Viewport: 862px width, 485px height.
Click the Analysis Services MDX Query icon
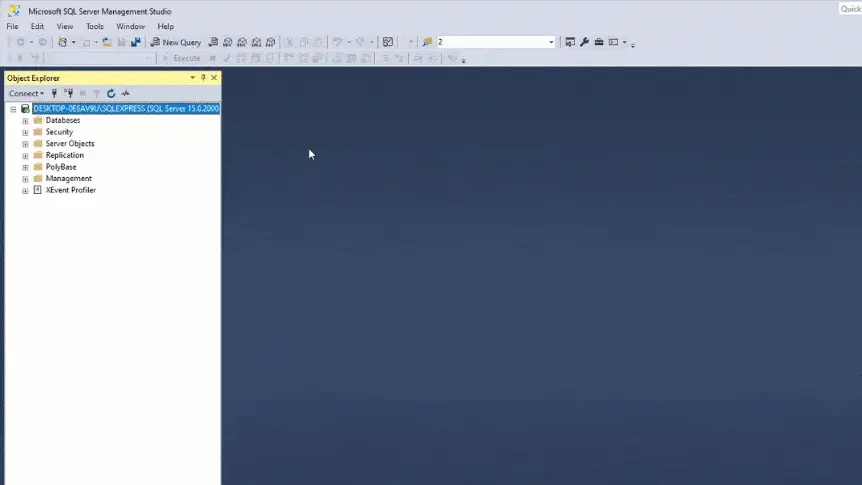(228, 42)
